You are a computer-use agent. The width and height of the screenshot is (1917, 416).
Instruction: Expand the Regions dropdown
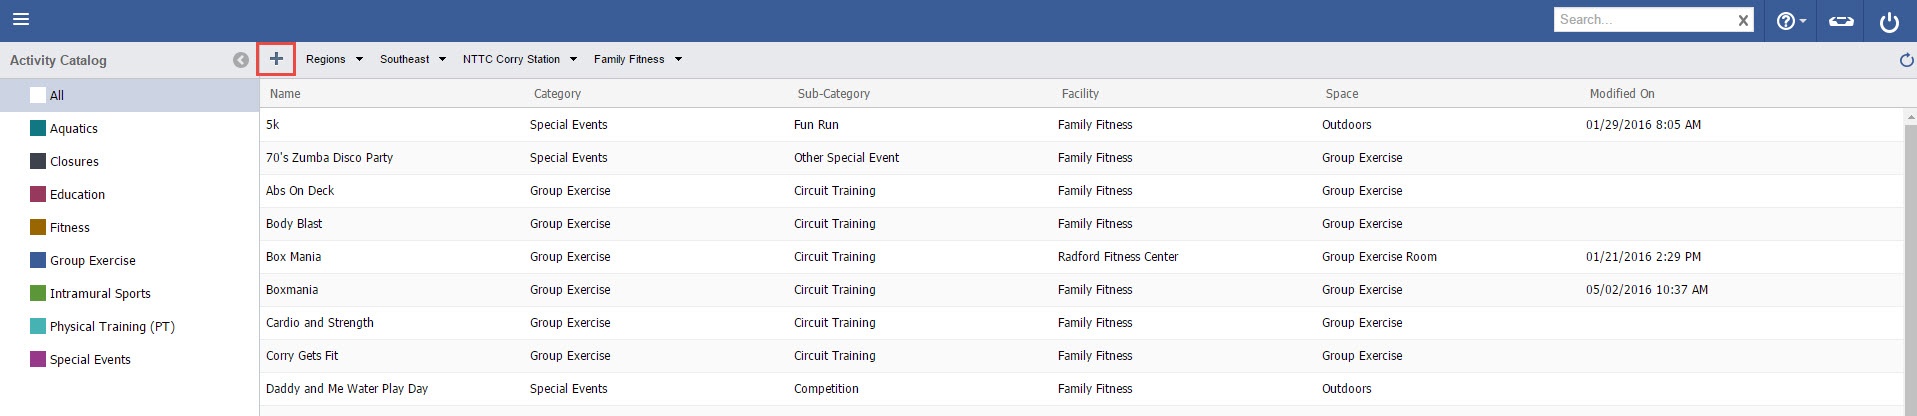click(x=334, y=59)
